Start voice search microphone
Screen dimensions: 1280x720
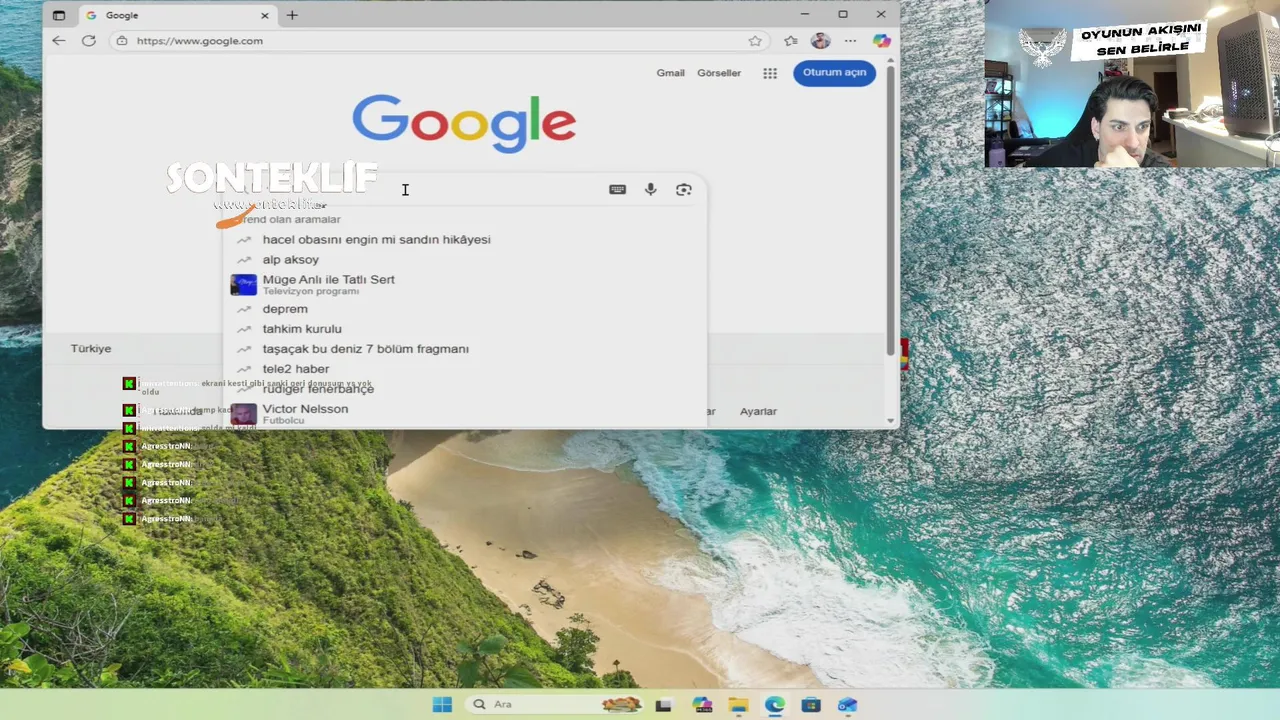651,190
